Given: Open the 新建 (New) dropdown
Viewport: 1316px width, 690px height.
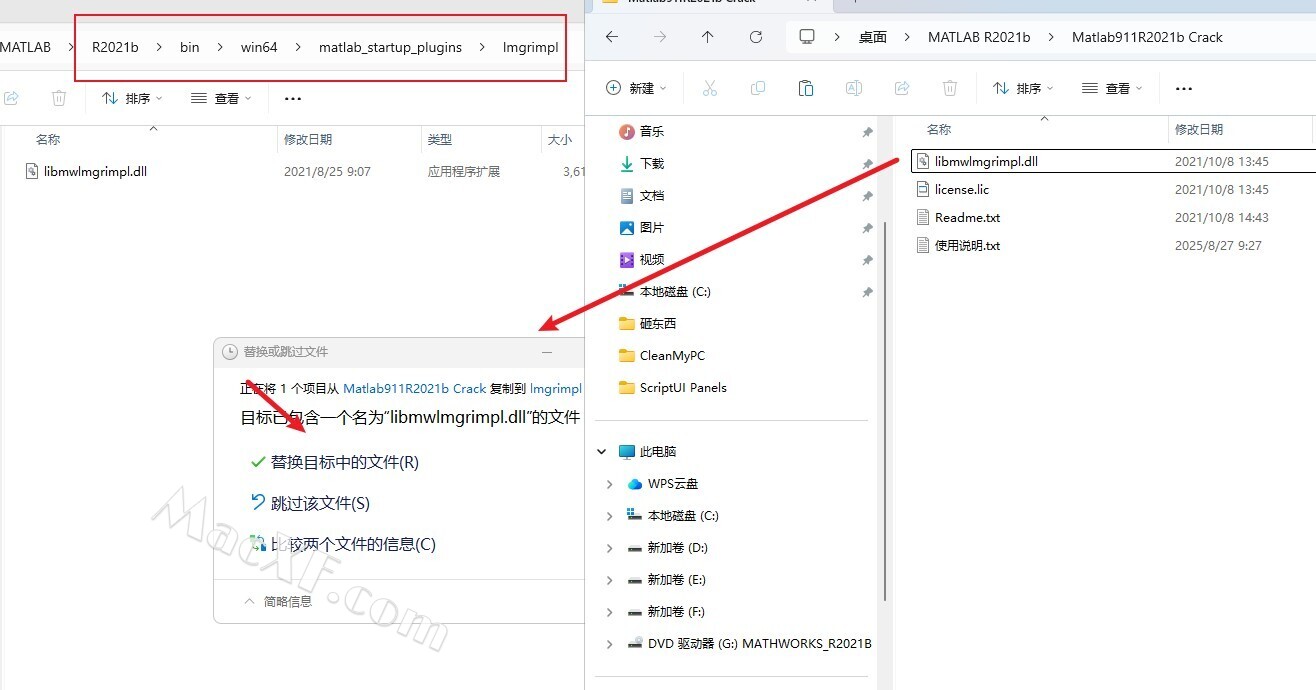Looking at the screenshot, I should pyautogui.click(x=636, y=88).
